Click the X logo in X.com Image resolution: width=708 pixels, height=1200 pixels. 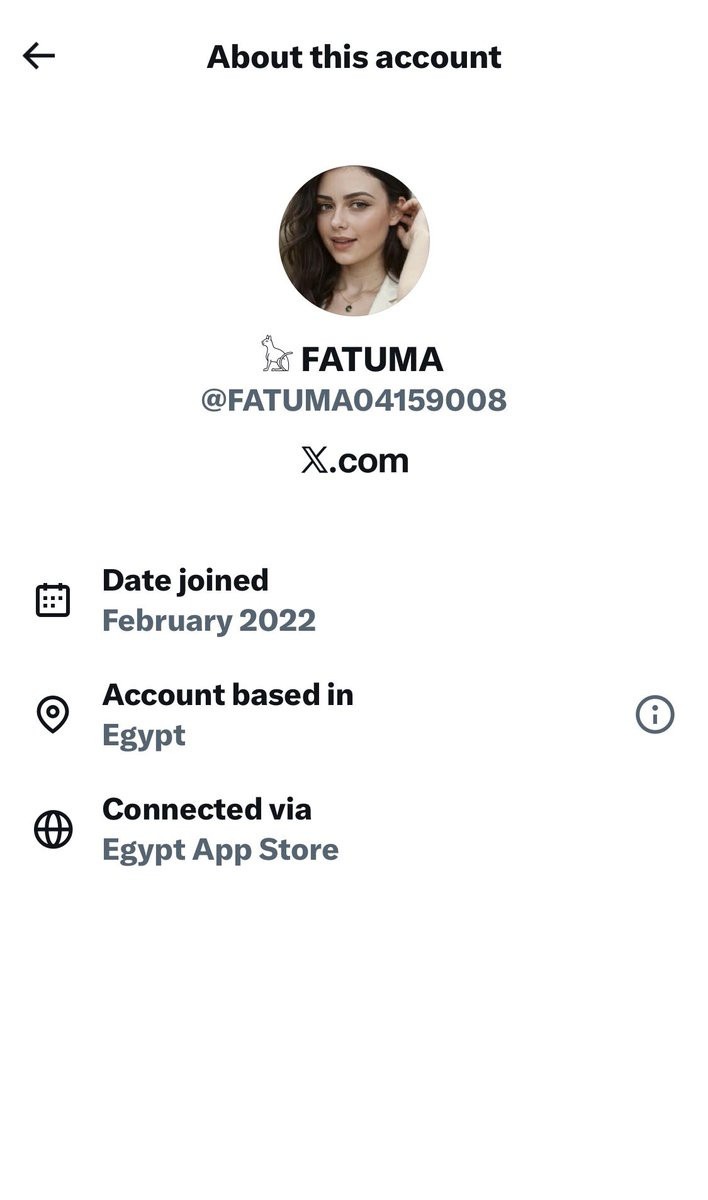pos(314,461)
